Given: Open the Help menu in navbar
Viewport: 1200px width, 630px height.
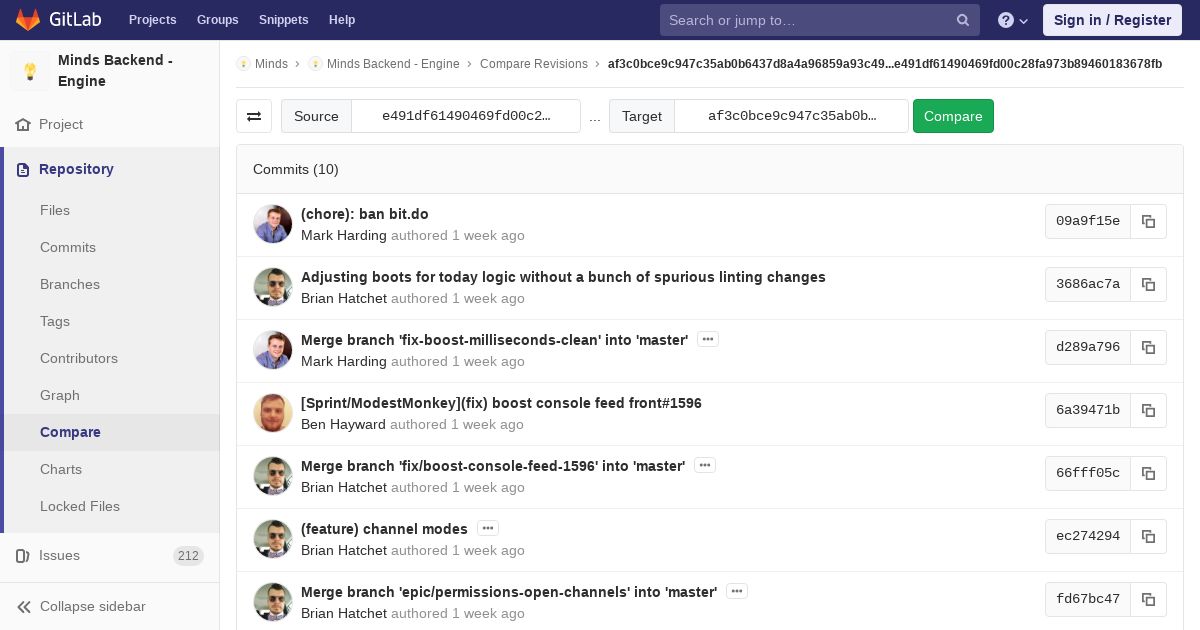Looking at the screenshot, I should [342, 20].
